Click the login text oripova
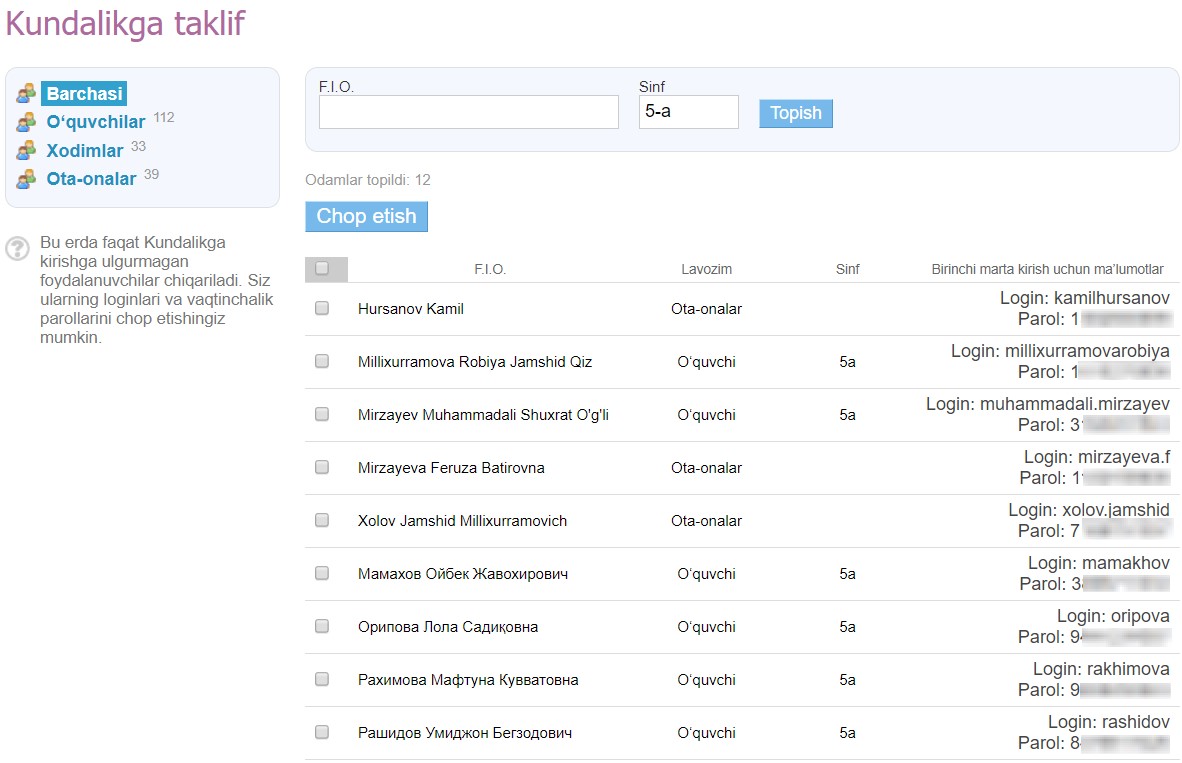Viewport: 1182px width, 763px height. pos(1141,616)
